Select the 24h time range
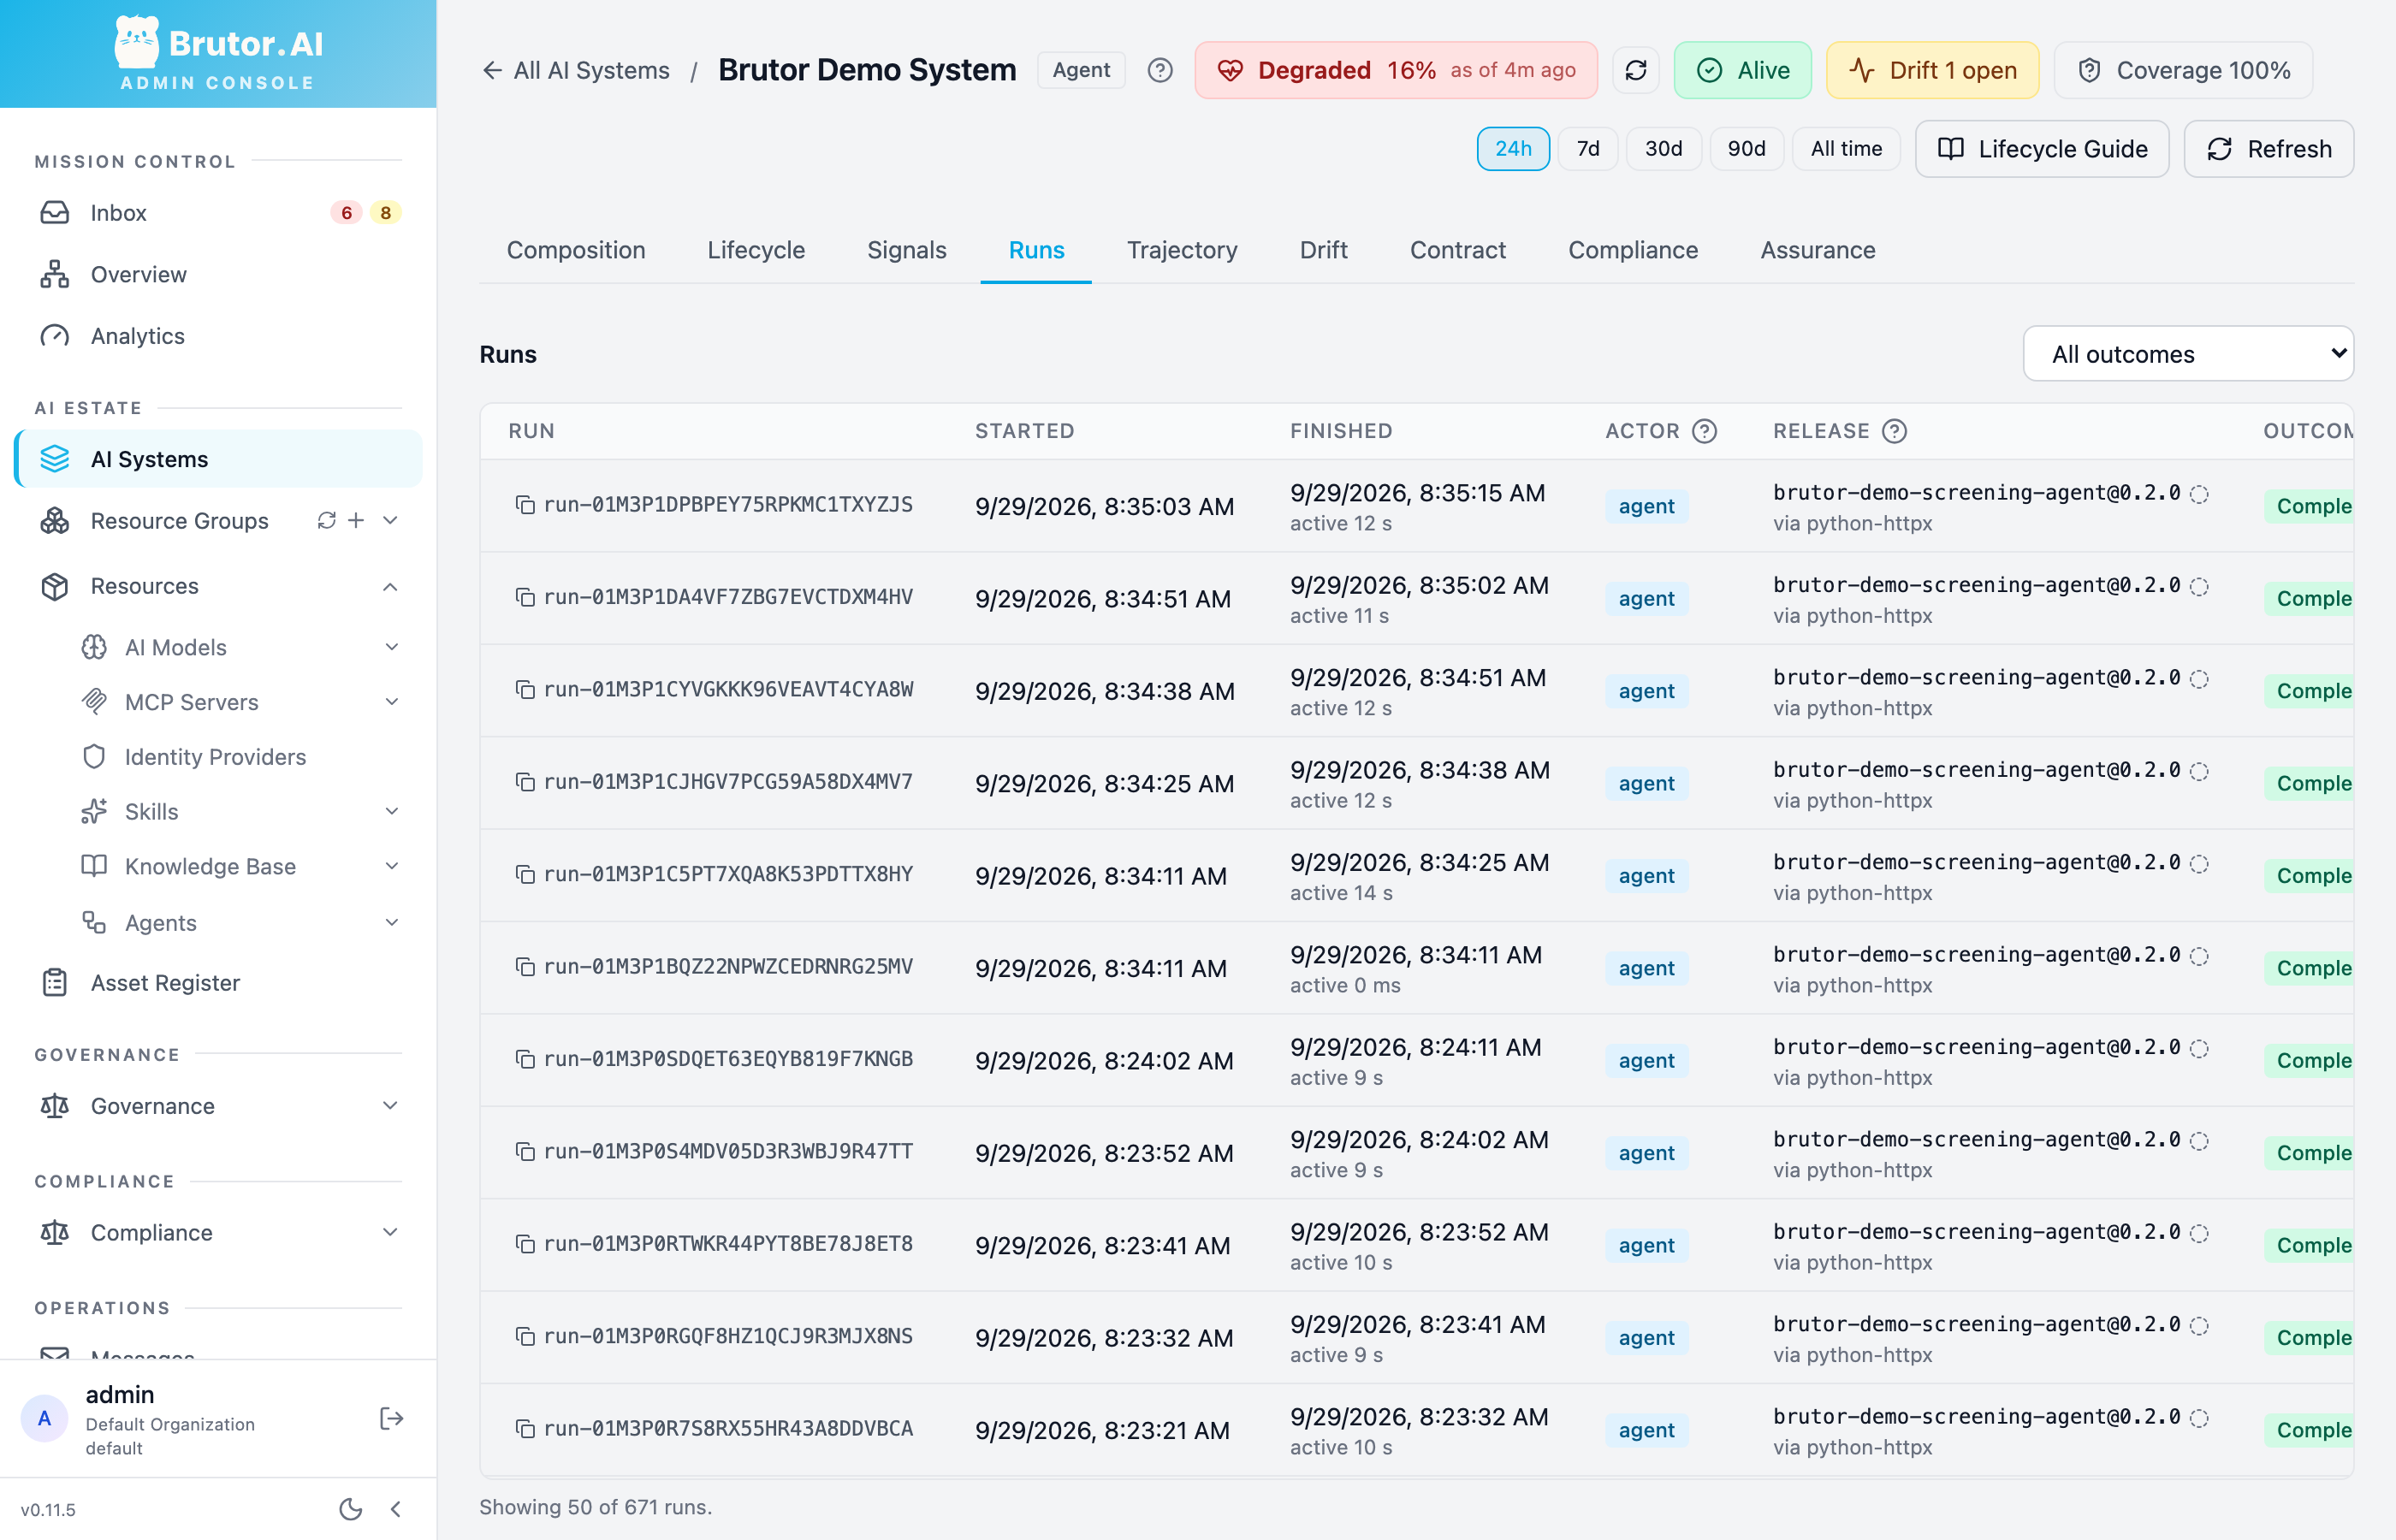Screen dimensions: 2396x1540 click(x=1513, y=149)
